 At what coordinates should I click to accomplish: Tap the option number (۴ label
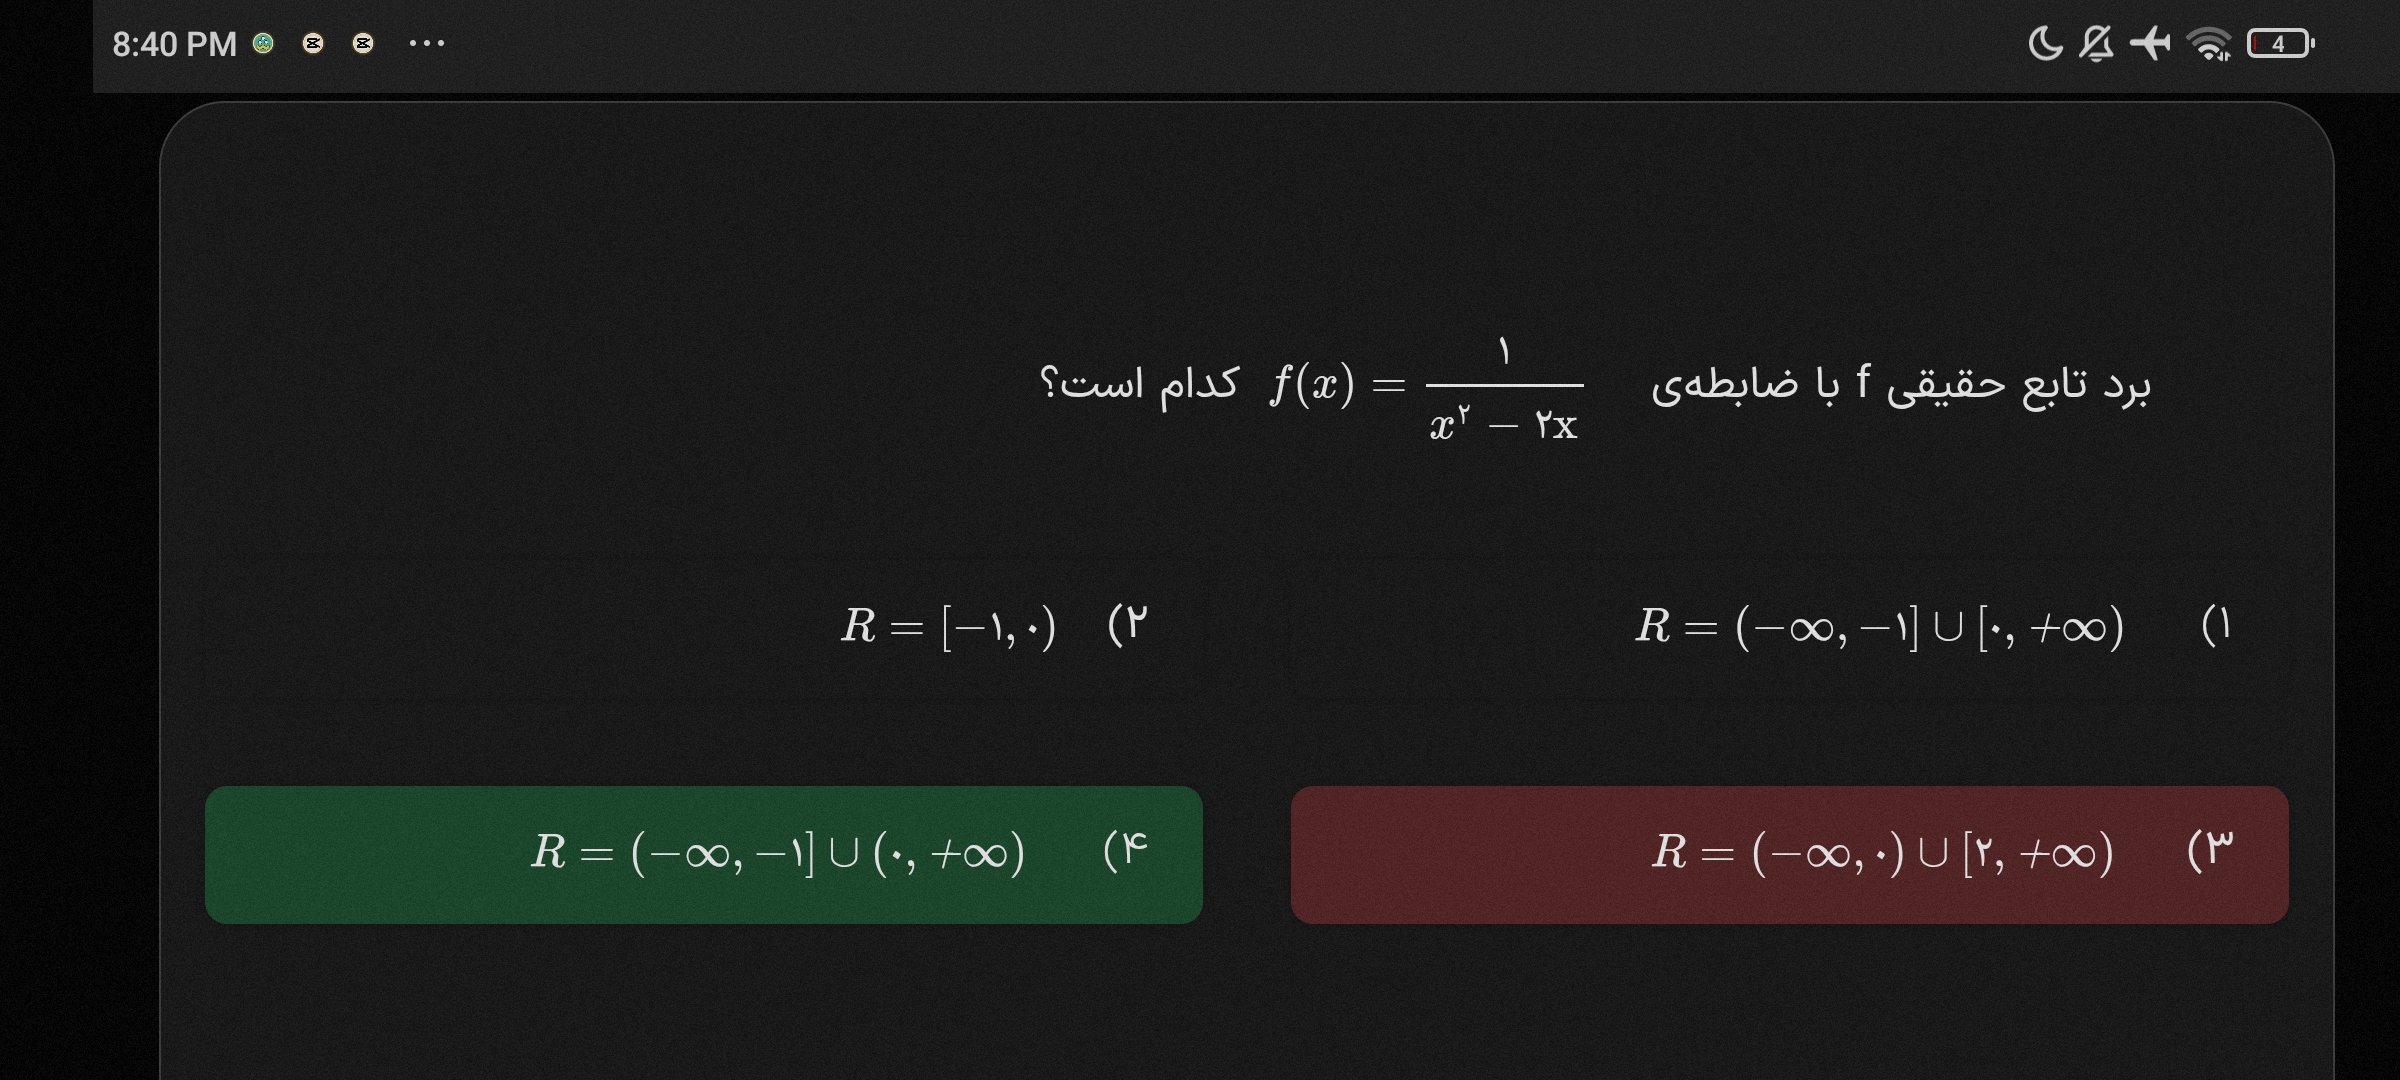click(1126, 850)
